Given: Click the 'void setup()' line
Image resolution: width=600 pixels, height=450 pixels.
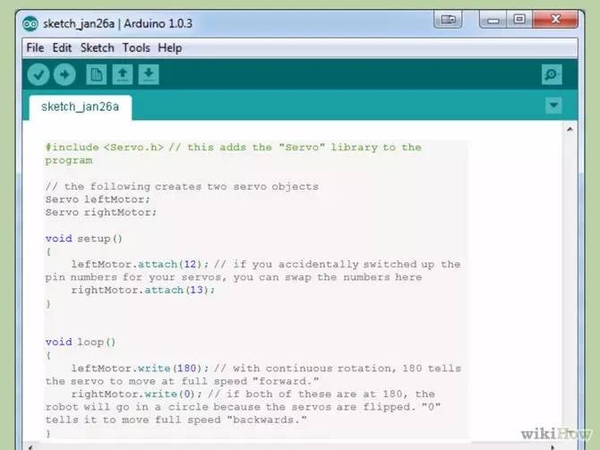Looking at the screenshot, I should (x=84, y=239).
